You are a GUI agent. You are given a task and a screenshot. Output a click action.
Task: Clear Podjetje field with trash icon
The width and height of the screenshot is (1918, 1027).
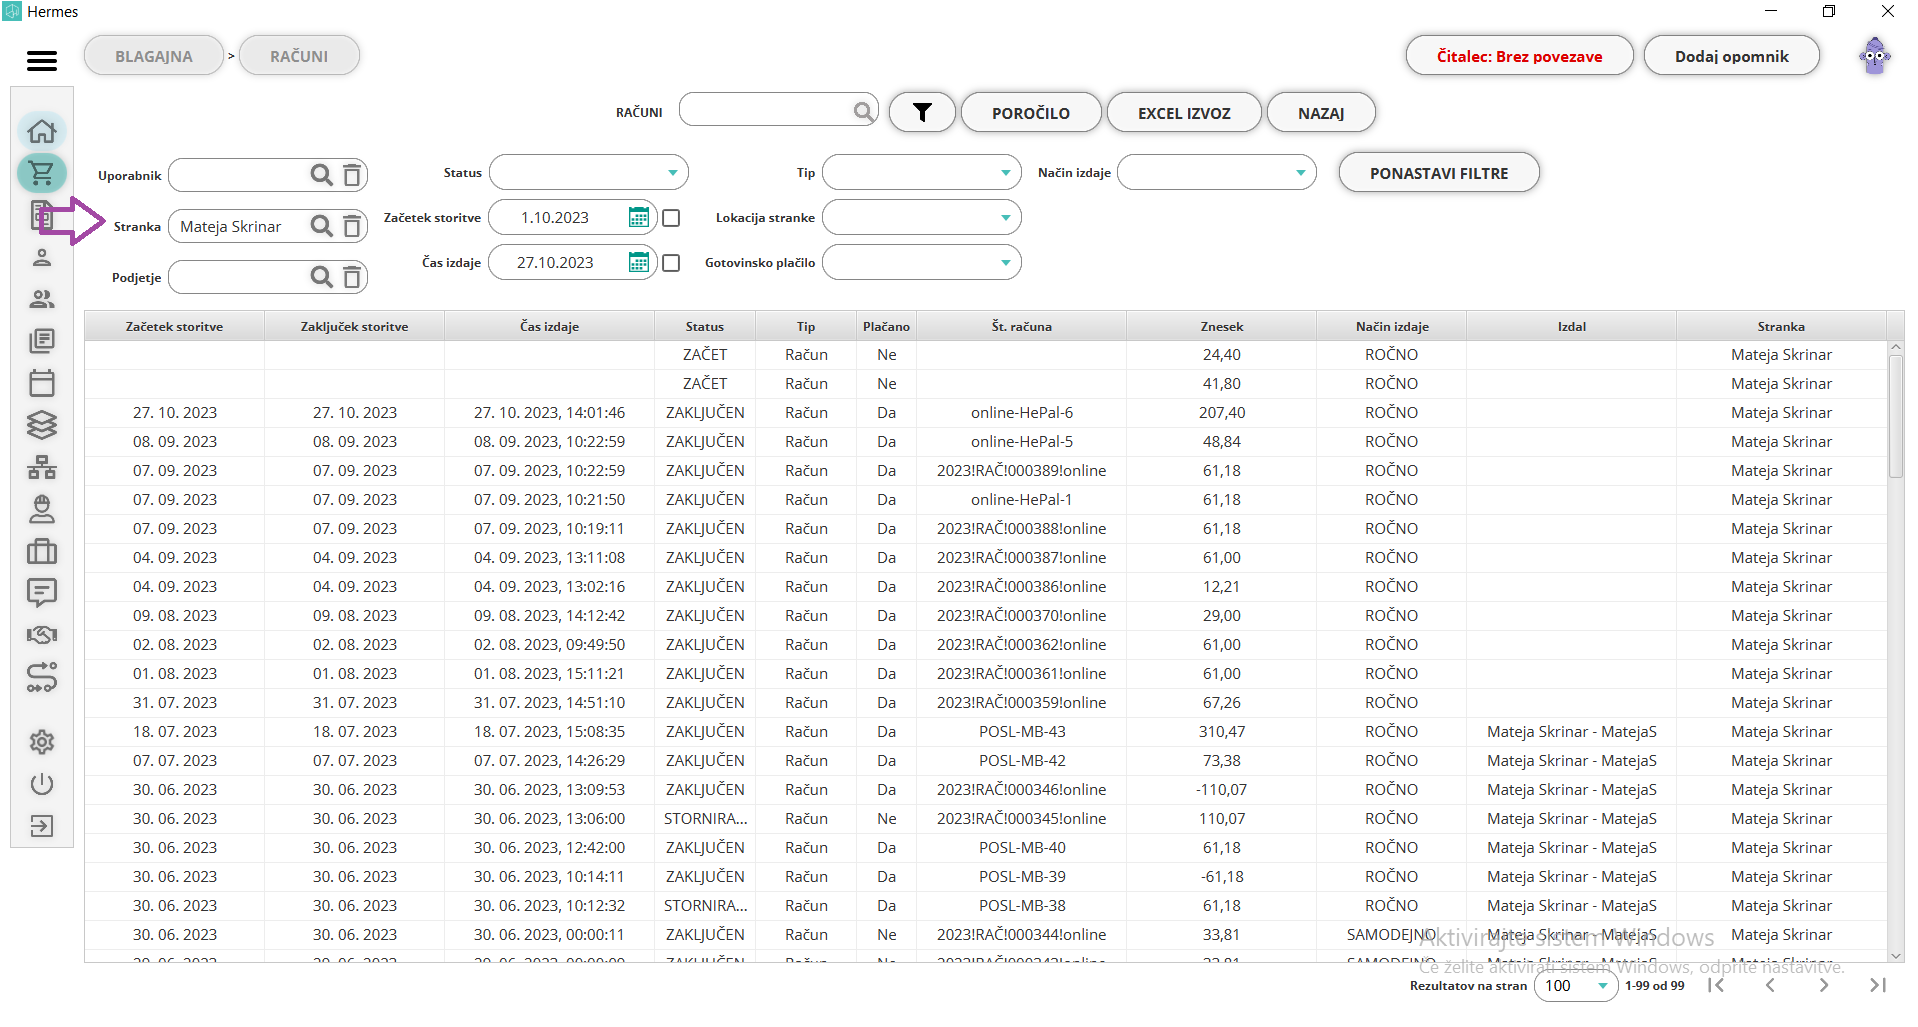coord(352,277)
